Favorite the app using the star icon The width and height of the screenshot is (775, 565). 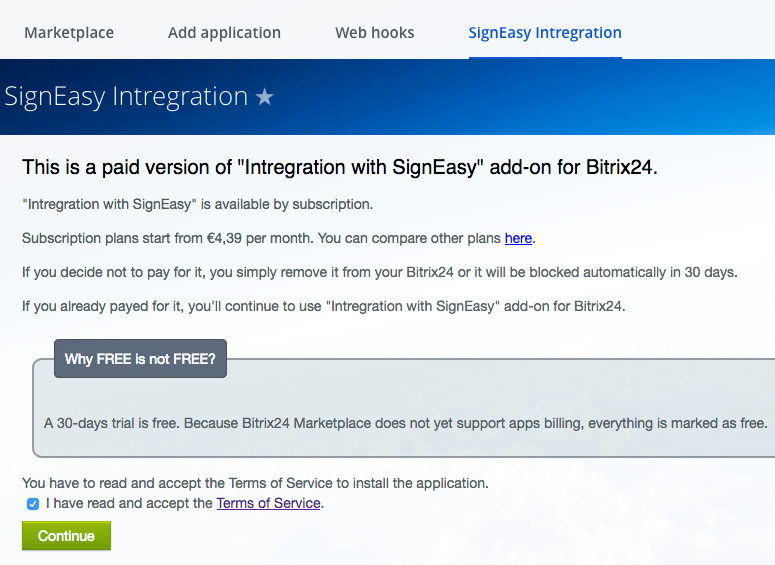pyautogui.click(x=264, y=96)
